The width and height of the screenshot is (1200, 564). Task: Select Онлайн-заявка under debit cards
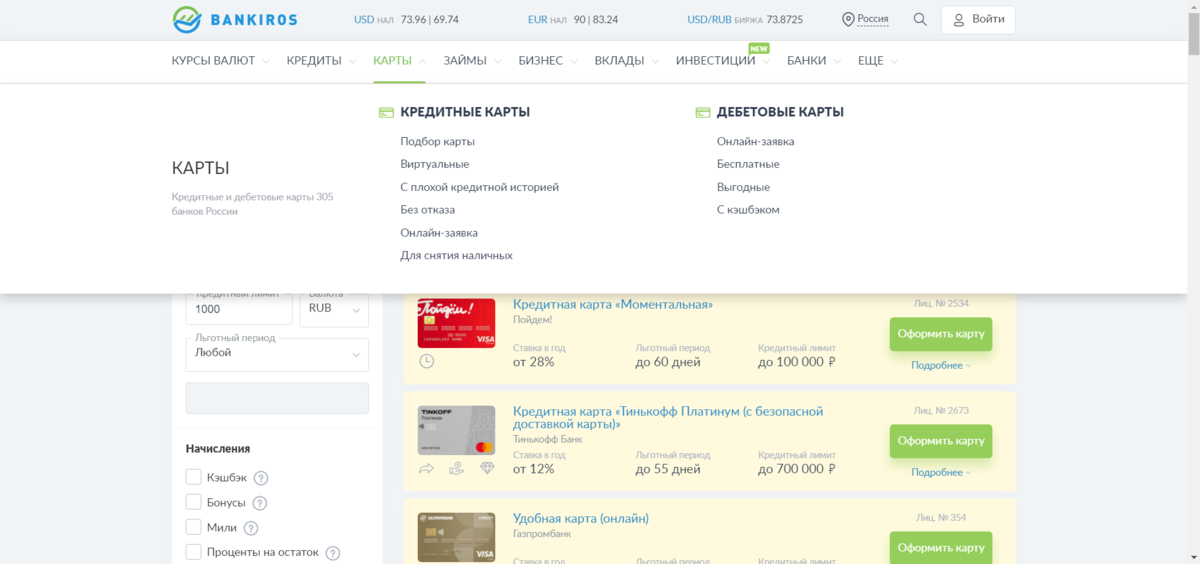(x=755, y=141)
